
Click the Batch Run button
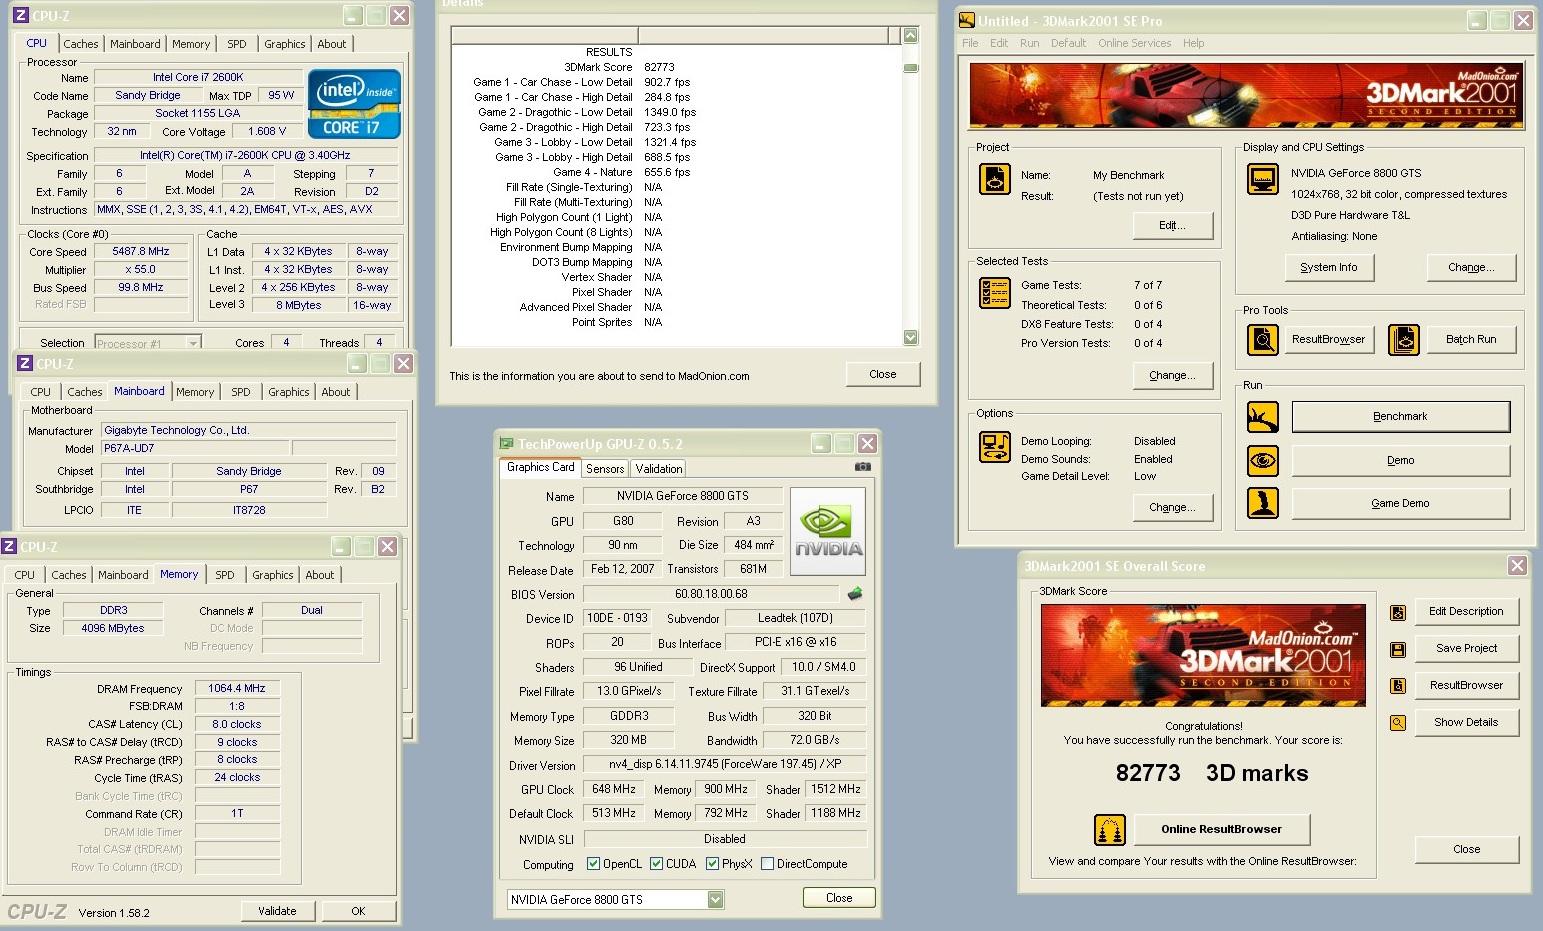pyautogui.click(x=1471, y=339)
